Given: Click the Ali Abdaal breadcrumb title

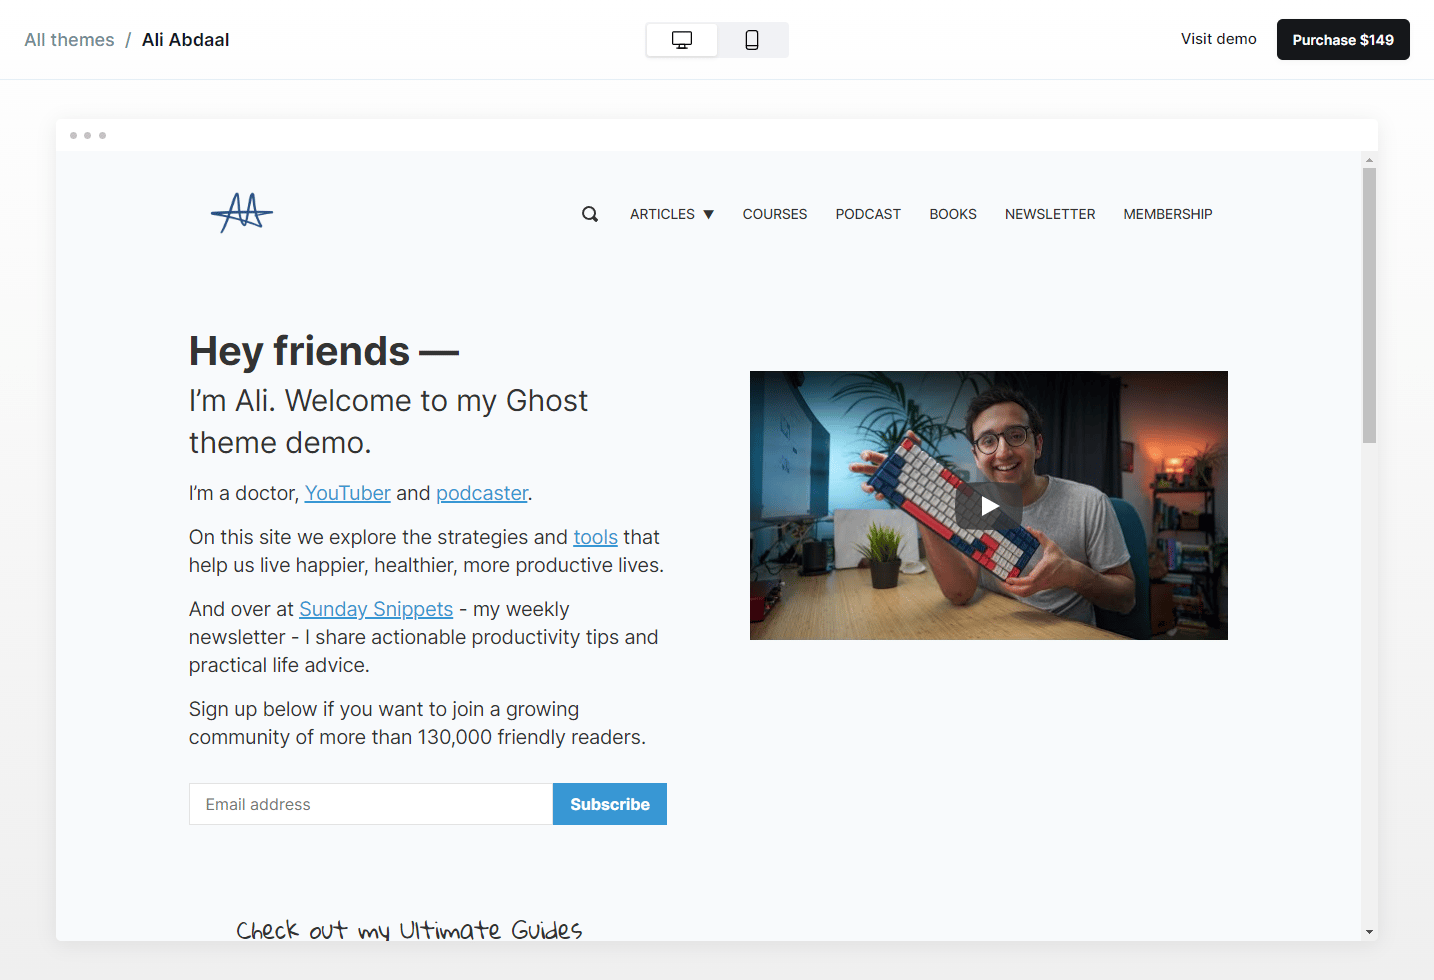Looking at the screenshot, I should pyautogui.click(x=186, y=40).
